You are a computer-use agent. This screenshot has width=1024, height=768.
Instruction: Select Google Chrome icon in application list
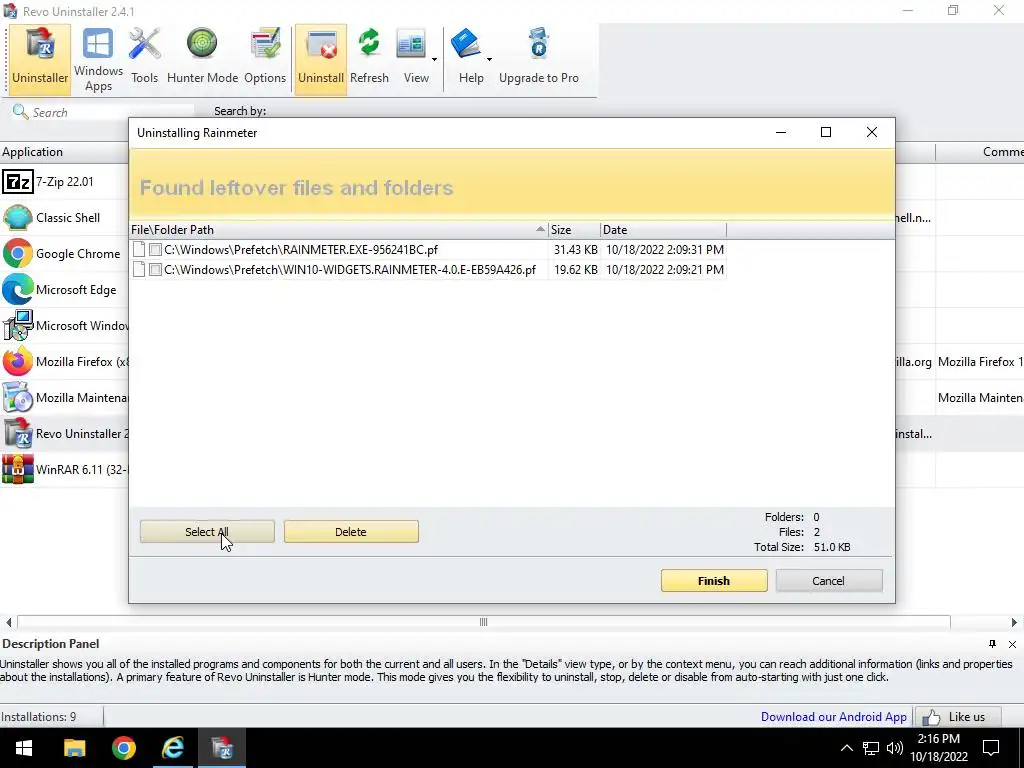tap(18, 253)
